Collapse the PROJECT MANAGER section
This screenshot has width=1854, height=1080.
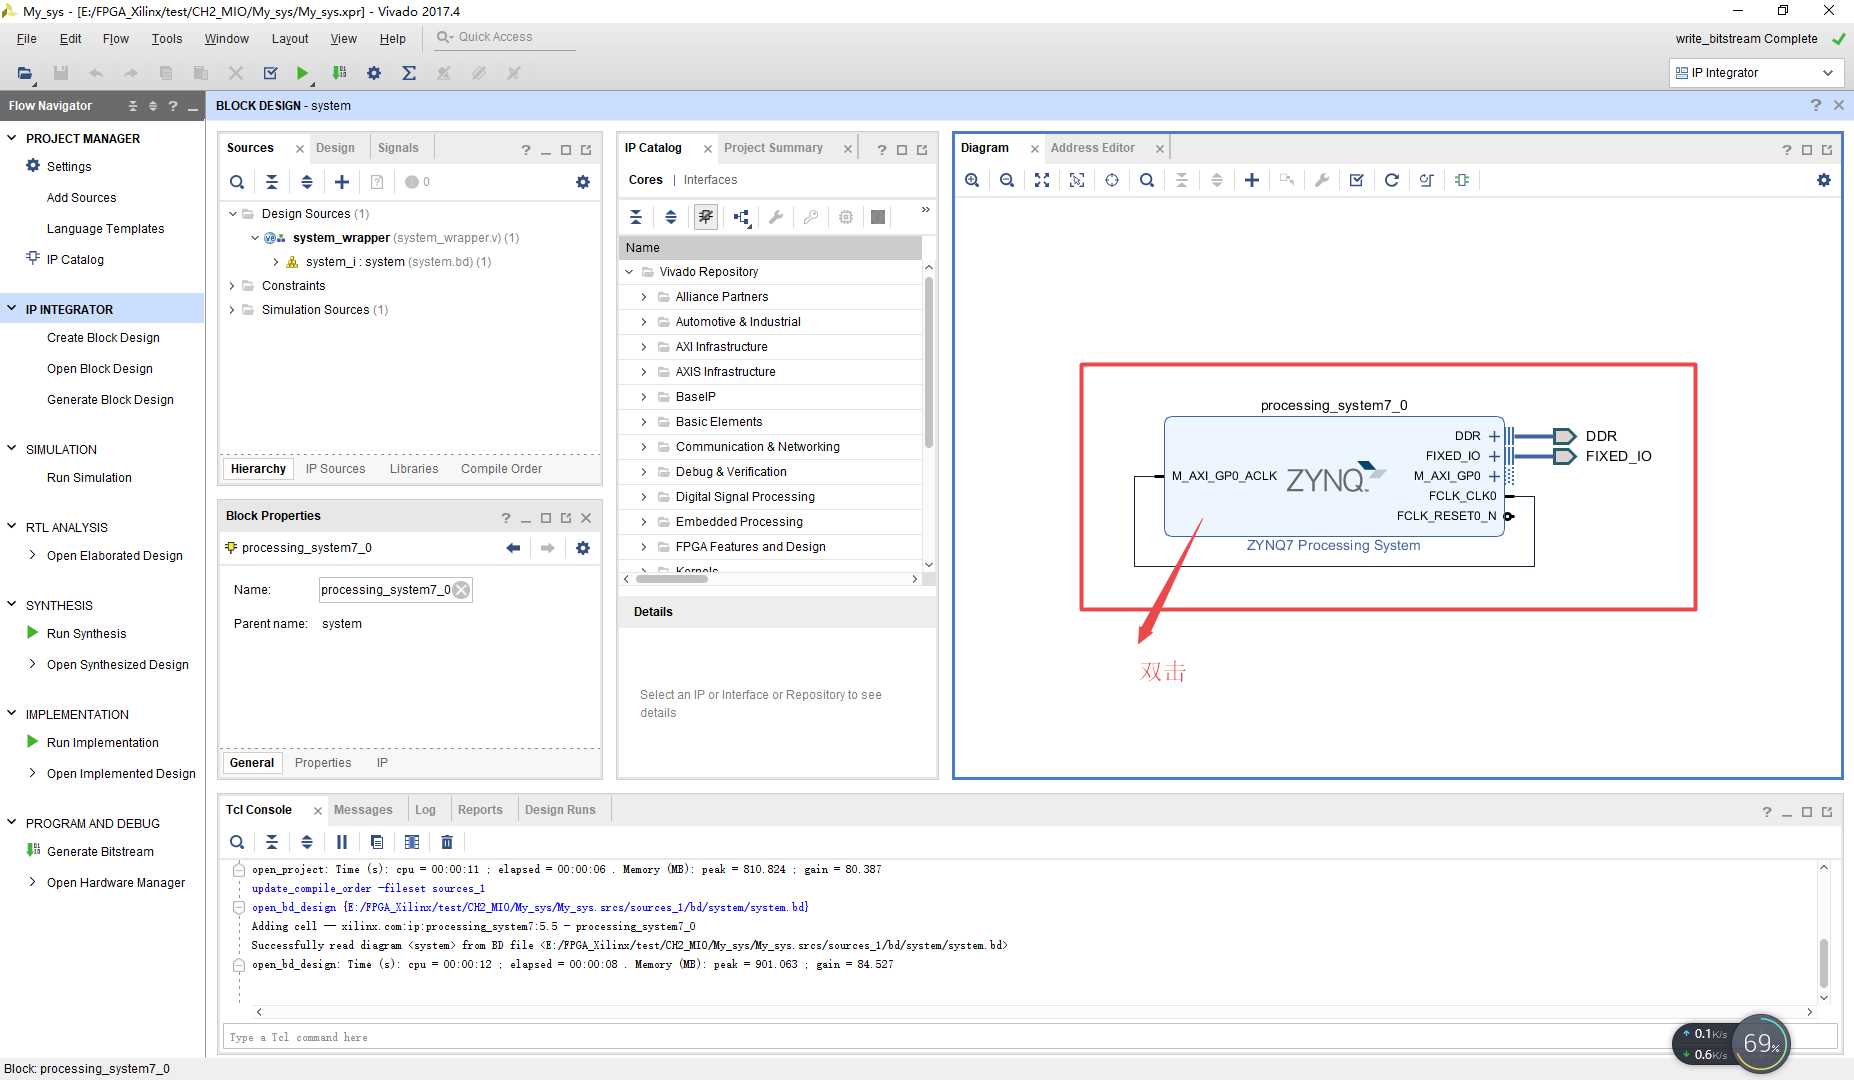[12, 138]
